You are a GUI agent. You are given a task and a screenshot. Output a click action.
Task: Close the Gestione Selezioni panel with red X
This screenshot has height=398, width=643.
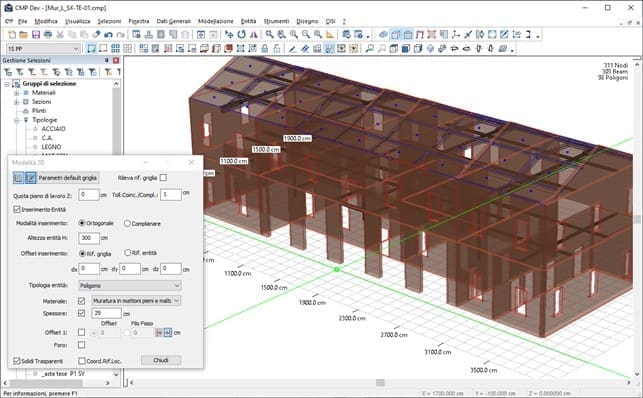(116, 60)
